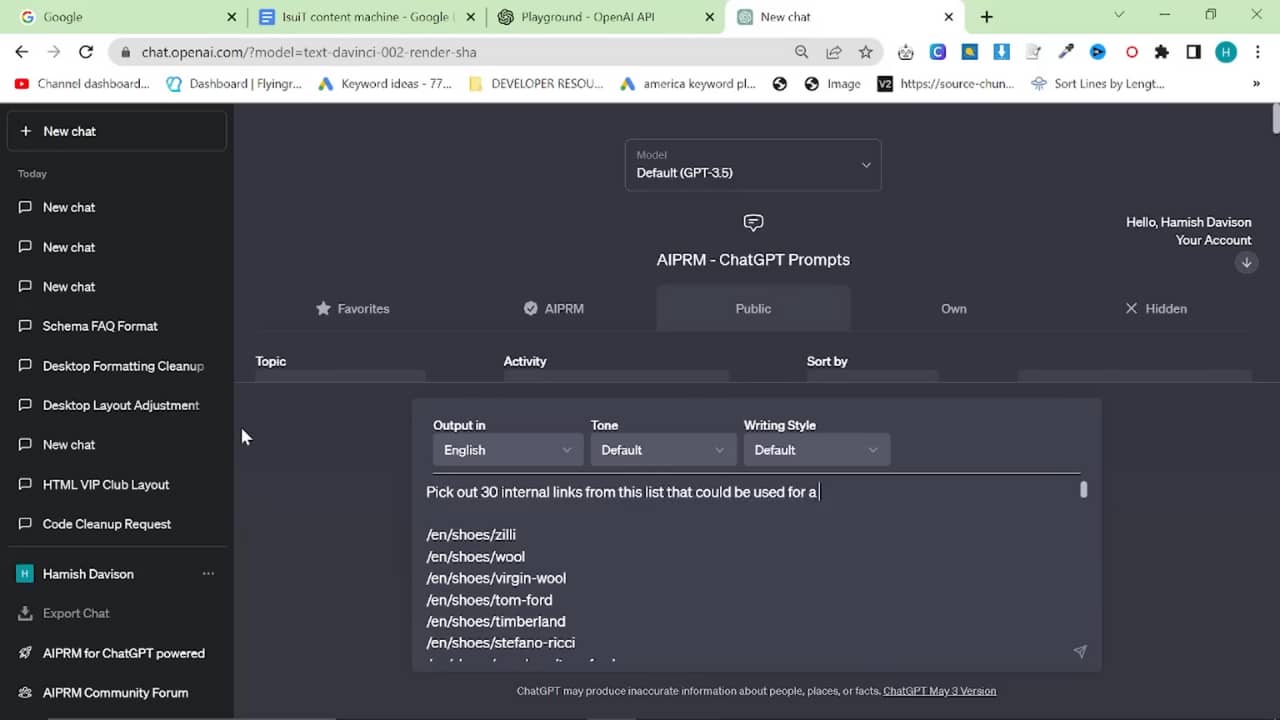Screen dimensions: 1280x720
Task: Open the Topic filter dropdown
Action: click(340, 376)
